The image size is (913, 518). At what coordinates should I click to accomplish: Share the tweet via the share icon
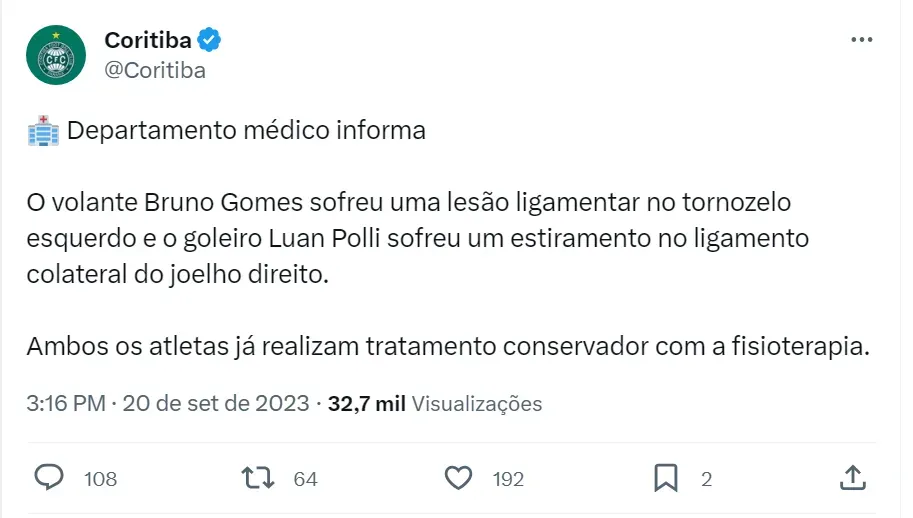pyautogui.click(x=853, y=478)
